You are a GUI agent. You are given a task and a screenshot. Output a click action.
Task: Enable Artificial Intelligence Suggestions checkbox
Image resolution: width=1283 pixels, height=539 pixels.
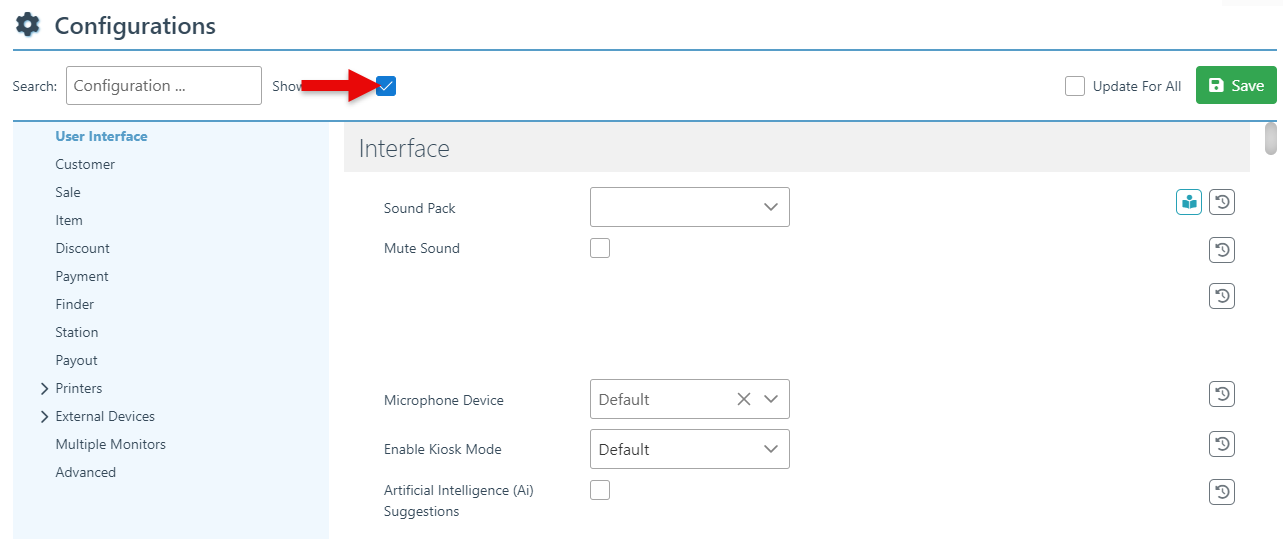pyautogui.click(x=600, y=490)
